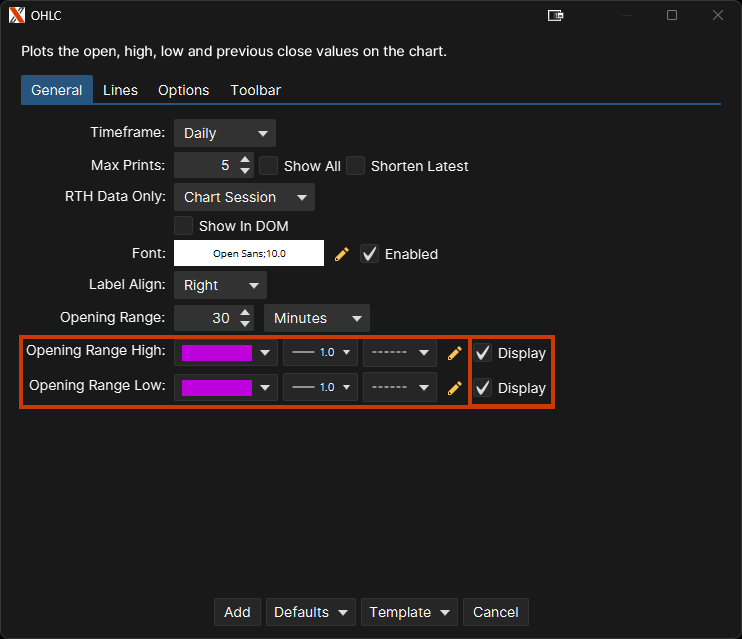Close the OHLC dialog window
Viewport: 742px width, 639px height.
coord(717,15)
